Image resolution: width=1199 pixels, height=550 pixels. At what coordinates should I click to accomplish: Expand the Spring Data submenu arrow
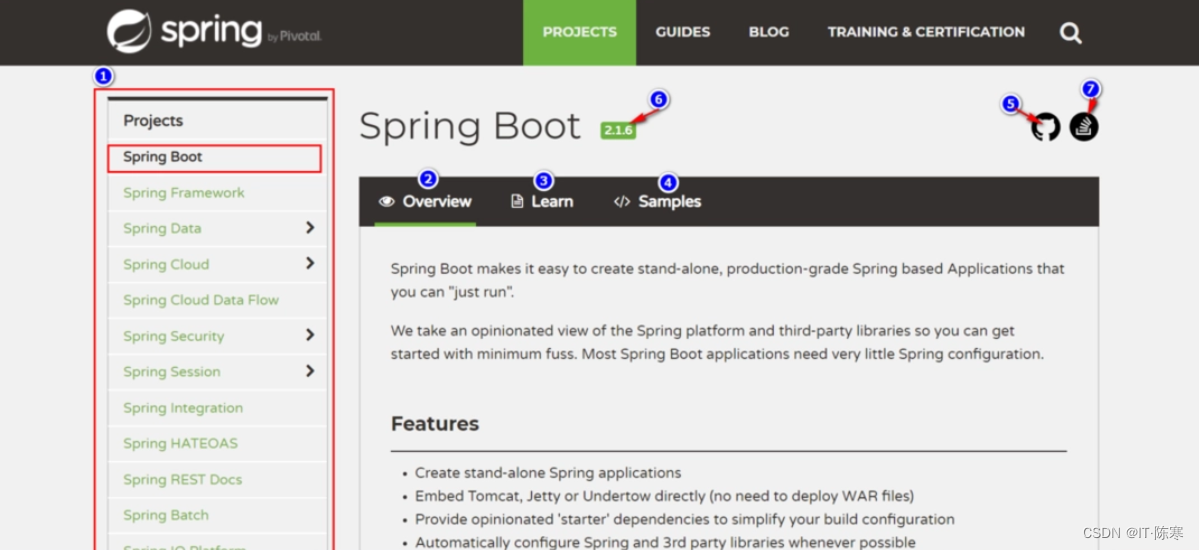pyautogui.click(x=310, y=228)
